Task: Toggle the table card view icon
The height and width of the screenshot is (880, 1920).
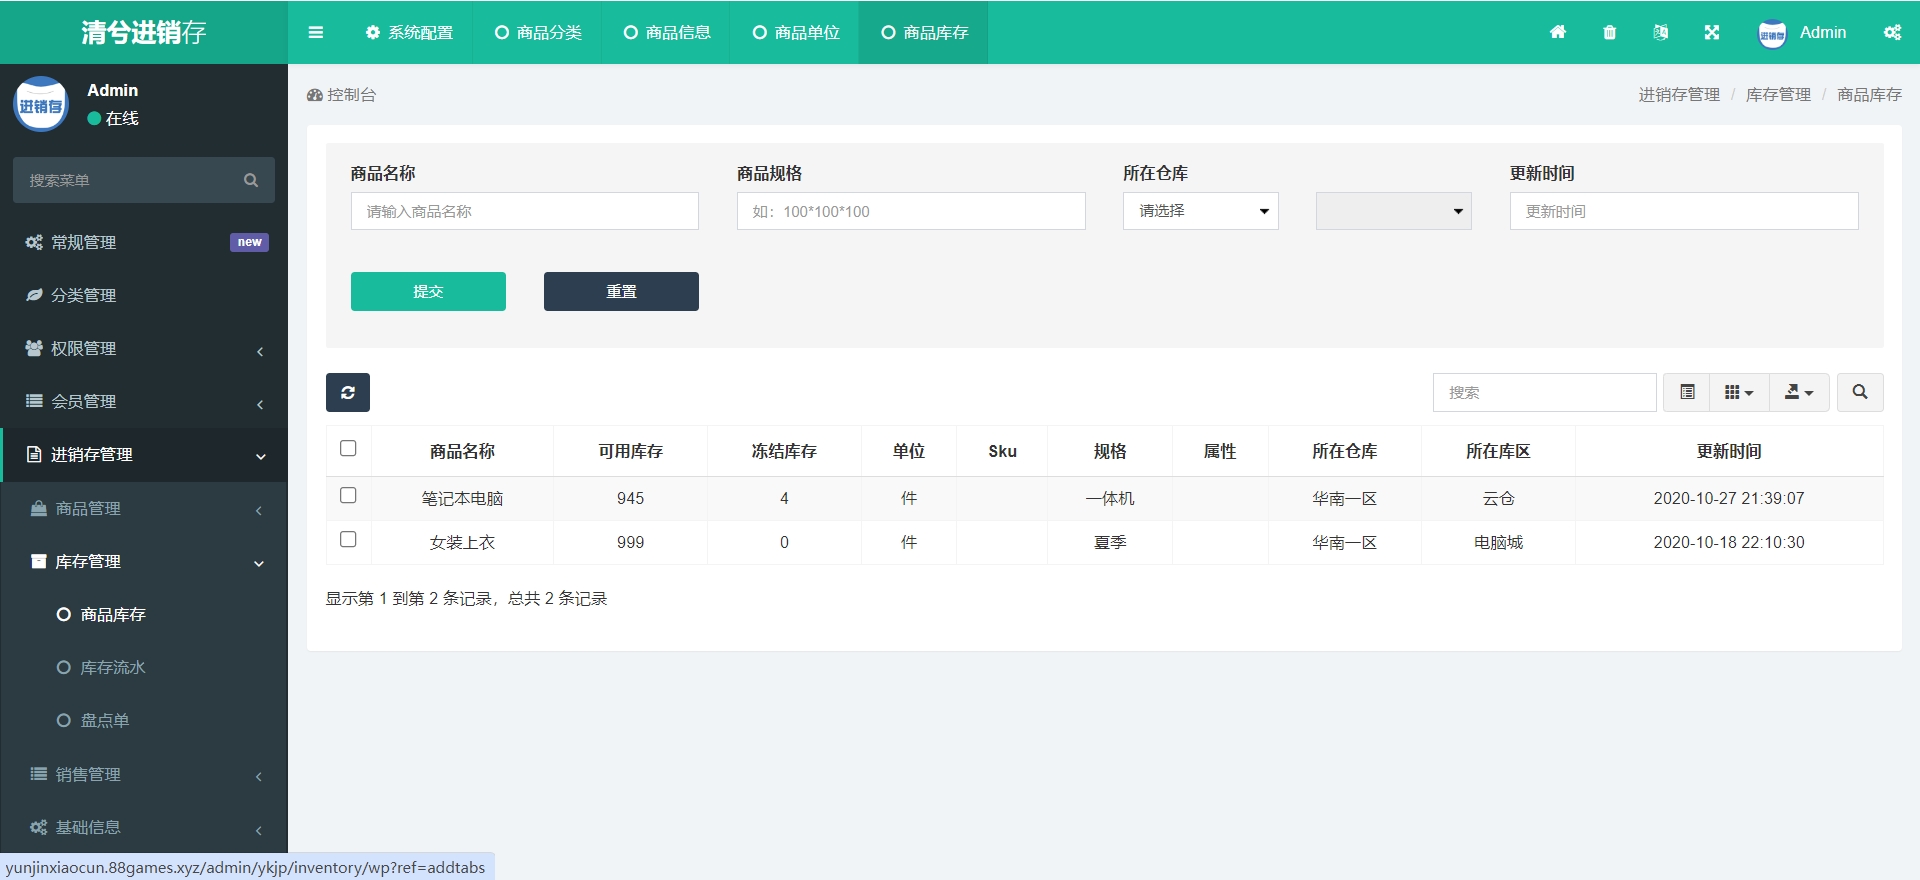Action: click(x=1687, y=392)
